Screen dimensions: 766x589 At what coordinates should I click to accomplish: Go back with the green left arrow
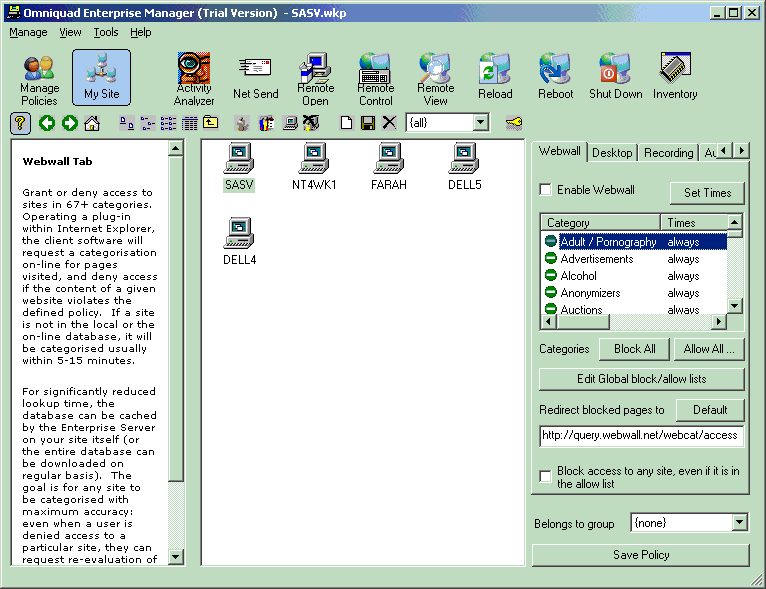point(47,123)
